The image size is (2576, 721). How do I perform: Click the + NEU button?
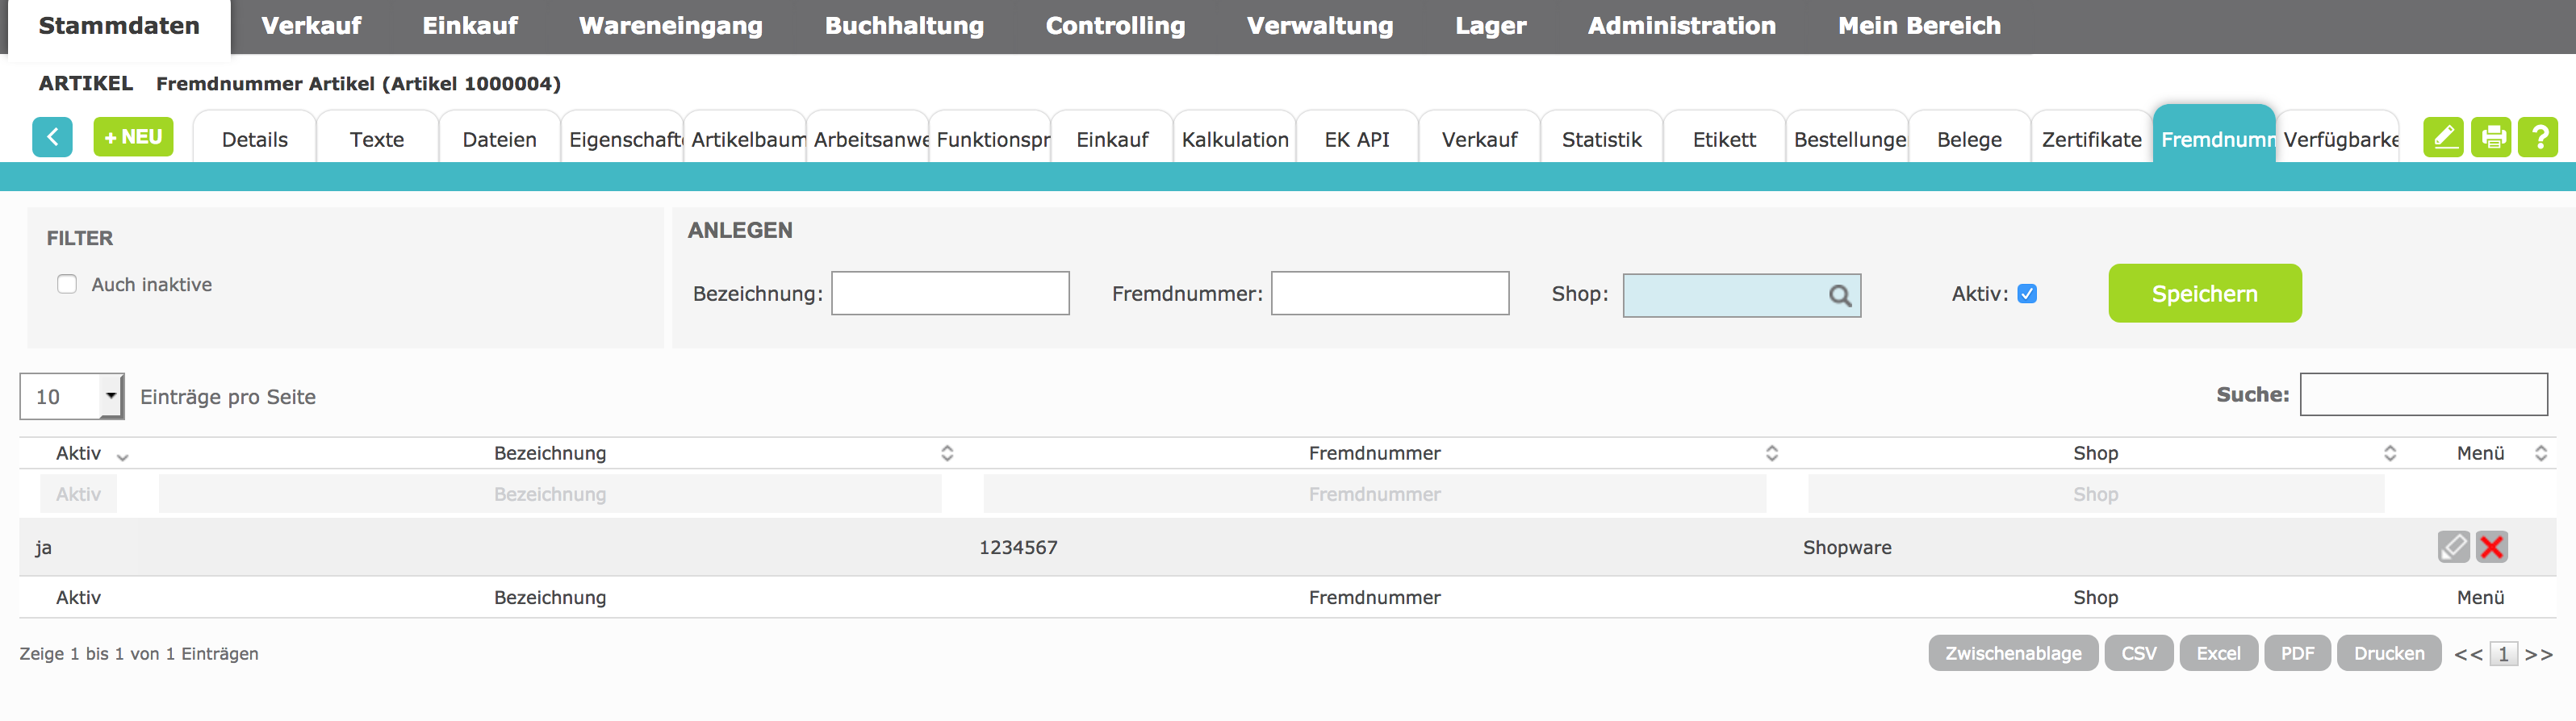tap(133, 137)
